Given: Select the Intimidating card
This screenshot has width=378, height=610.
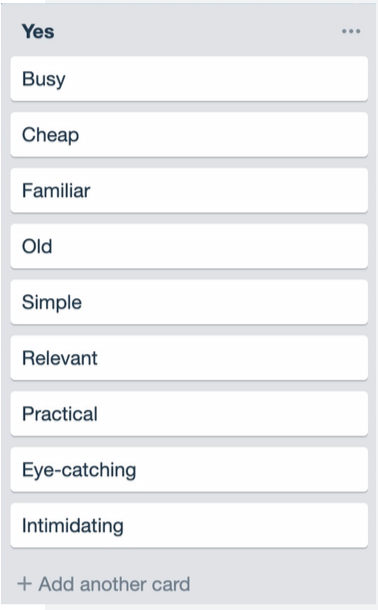Looking at the screenshot, I should click(x=189, y=526).
